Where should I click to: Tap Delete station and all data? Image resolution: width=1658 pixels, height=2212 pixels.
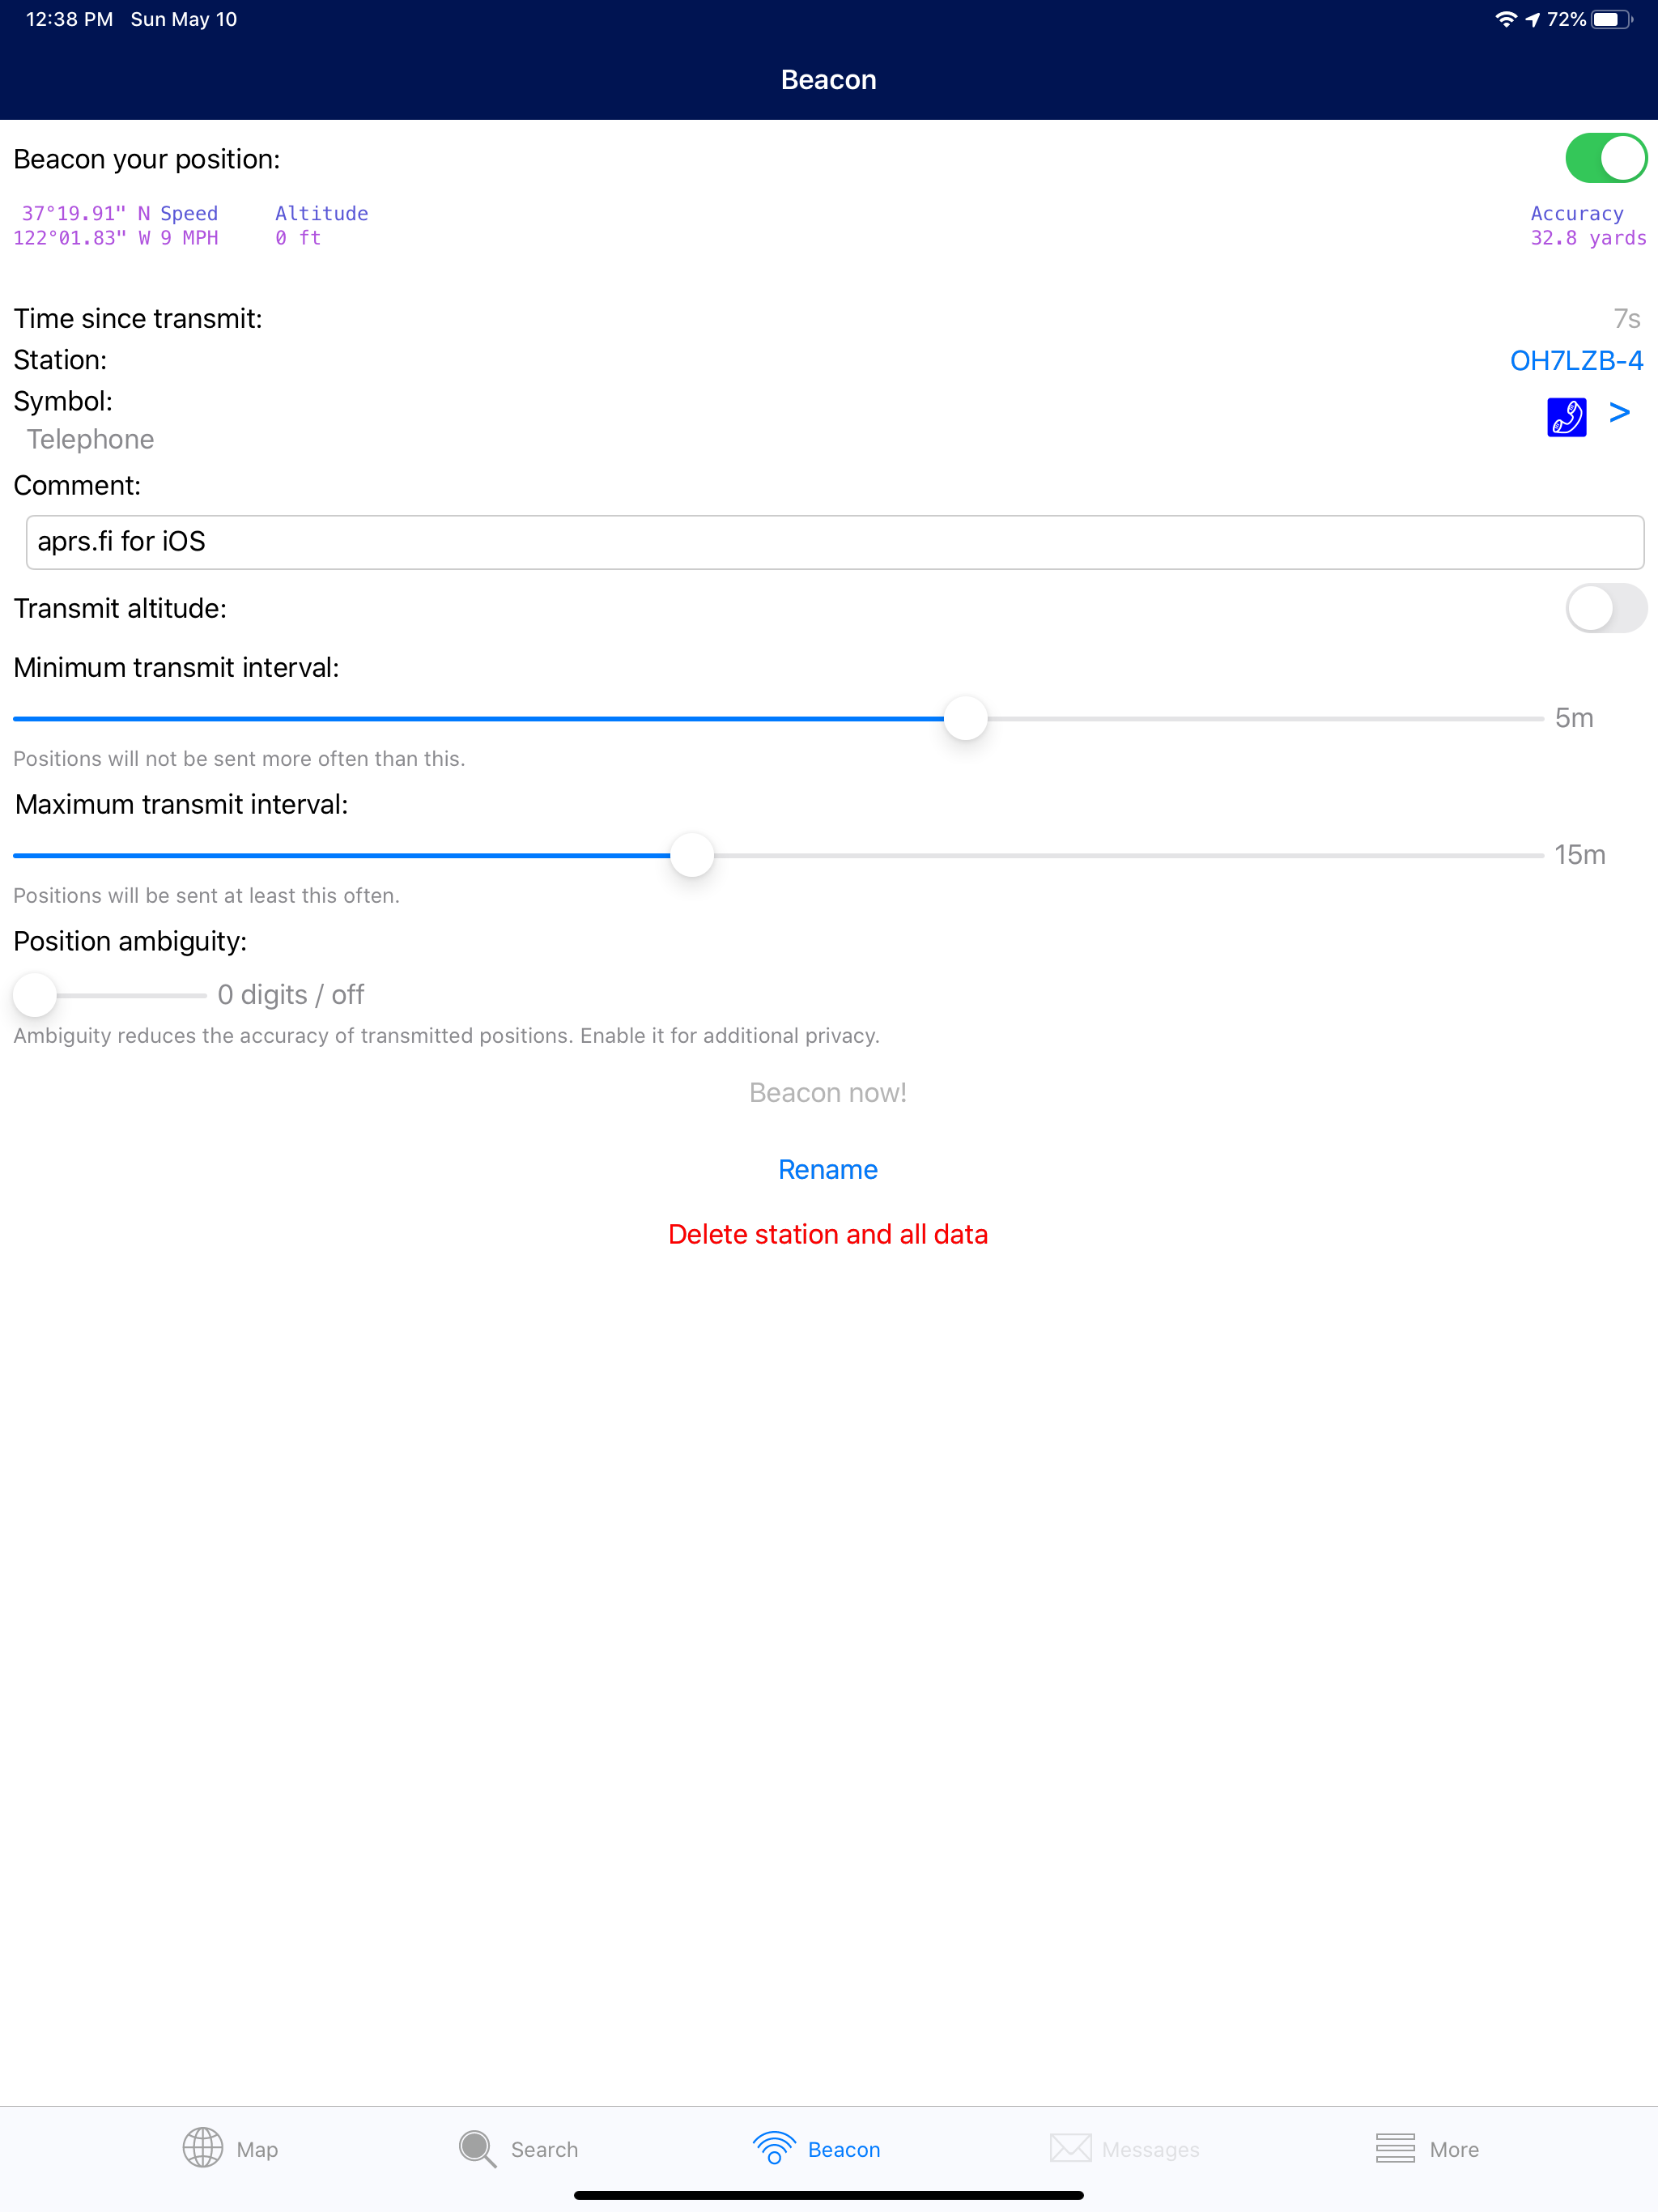pos(828,1235)
